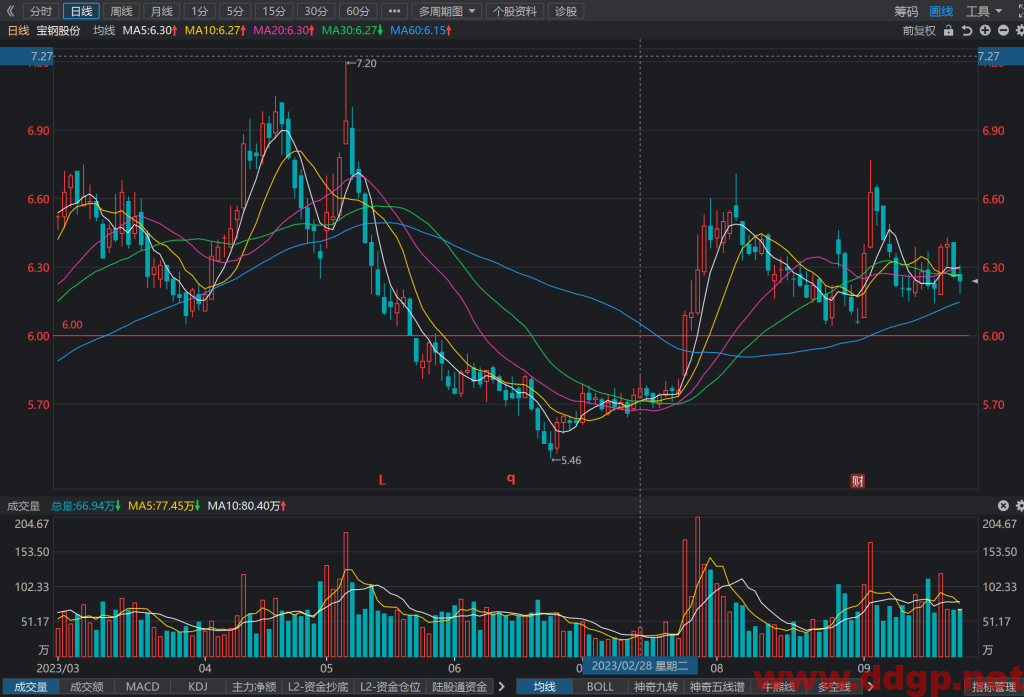Select the L2-资金仓位 indicator tab
The width and height of the screenshot is (1024, 697).
pyautogui.click(x=390, y=687)
